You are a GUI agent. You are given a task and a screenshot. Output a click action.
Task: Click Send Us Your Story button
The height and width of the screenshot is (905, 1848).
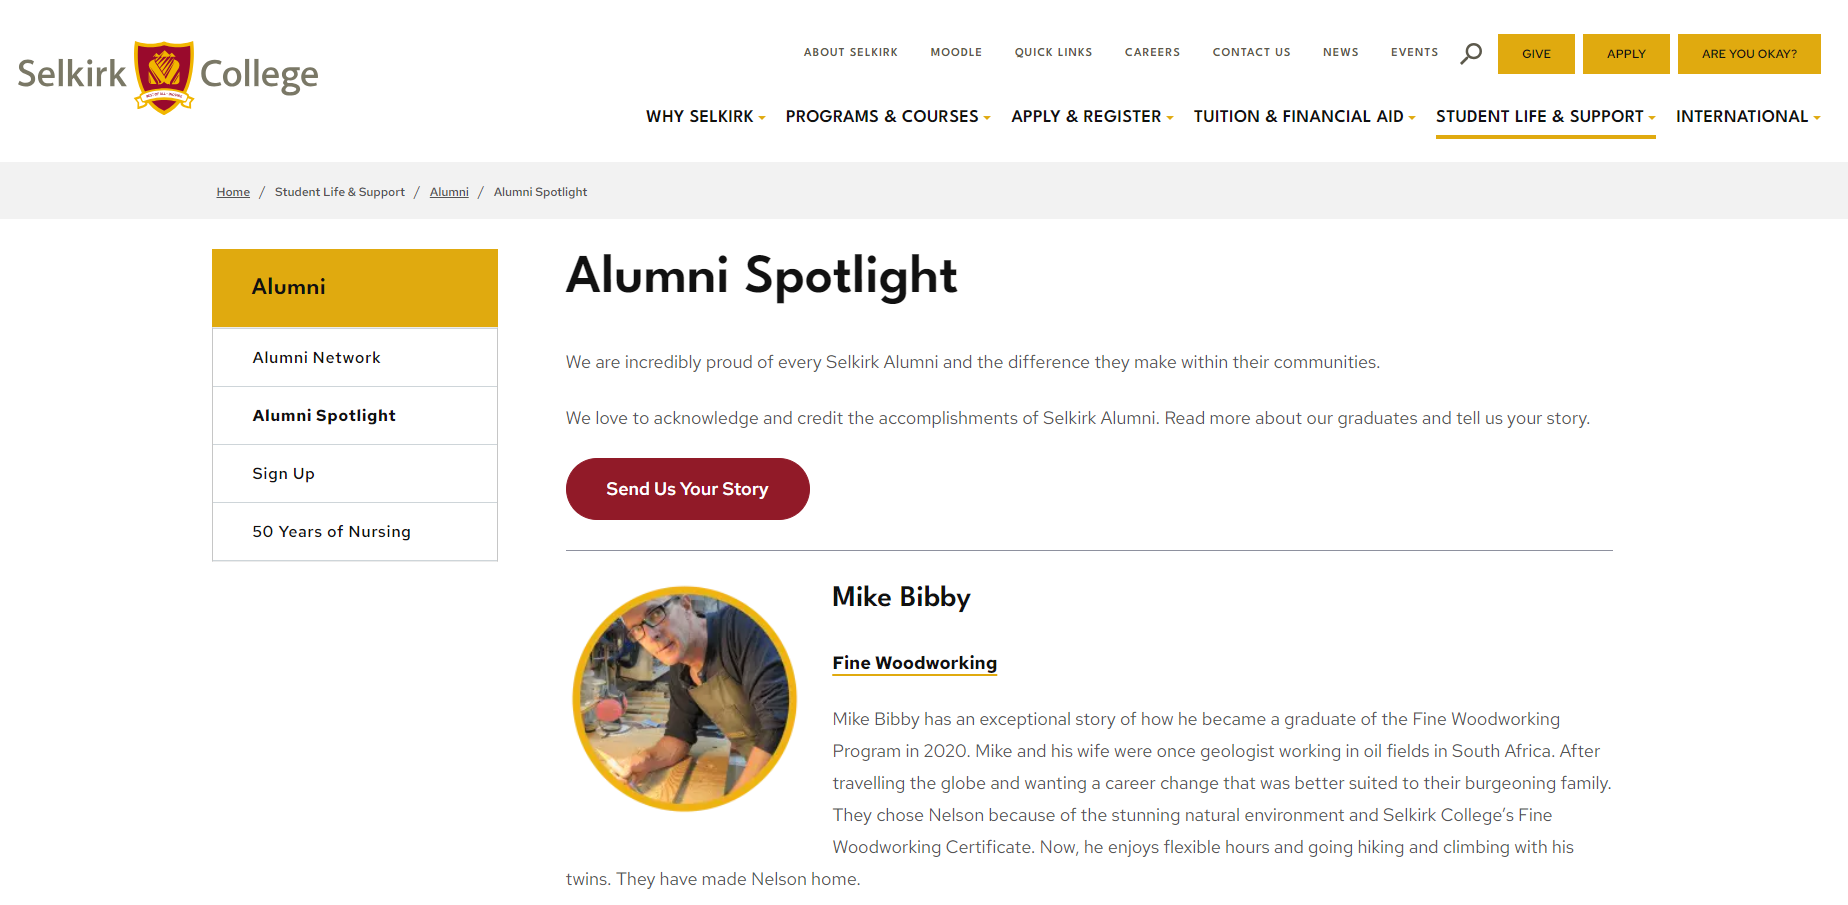(687, 489)
